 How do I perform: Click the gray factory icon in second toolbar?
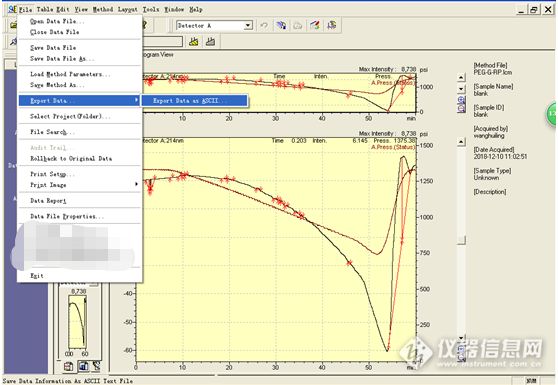click(x=210, y=42)
